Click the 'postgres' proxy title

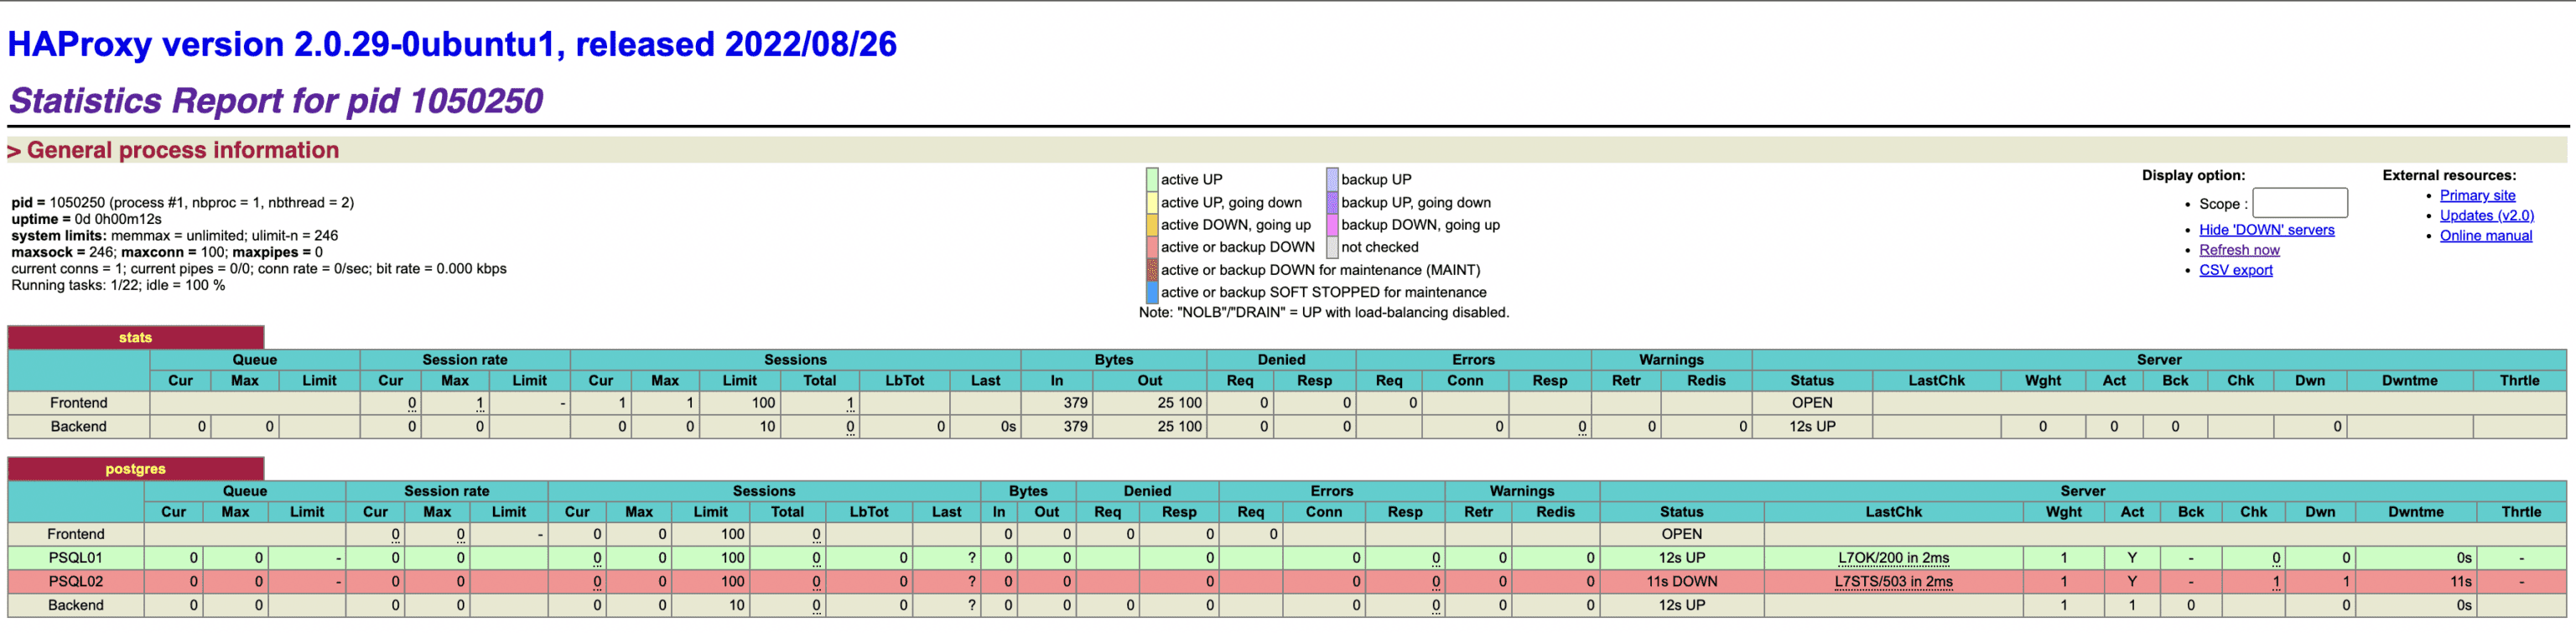click(x=135, y=469)
